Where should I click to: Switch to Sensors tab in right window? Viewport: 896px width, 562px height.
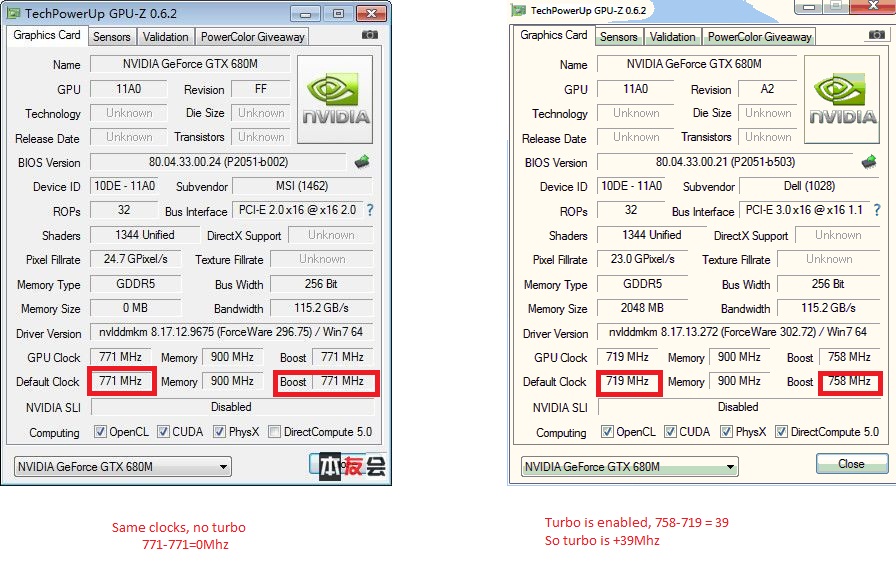click(618, 37)
